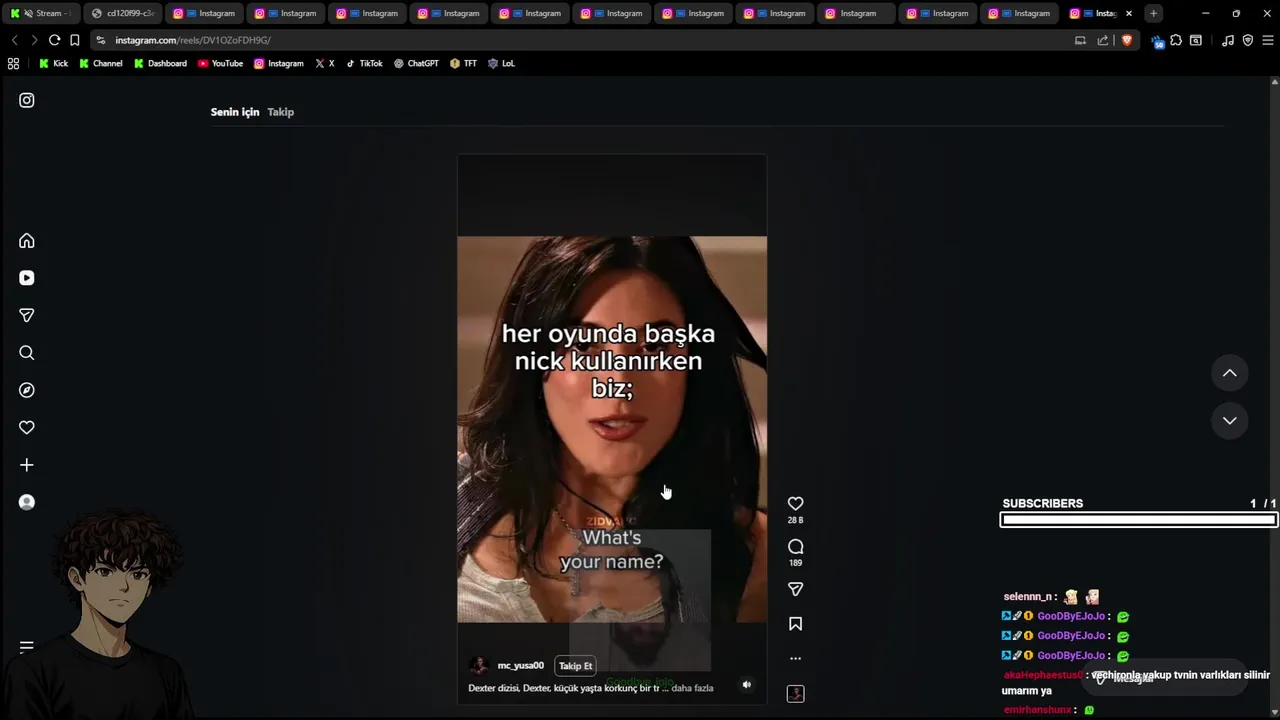Expand caption with daha fazla
Viewport: 1280px width, 720px height.
pyautogui.click(x=692, y=688)
